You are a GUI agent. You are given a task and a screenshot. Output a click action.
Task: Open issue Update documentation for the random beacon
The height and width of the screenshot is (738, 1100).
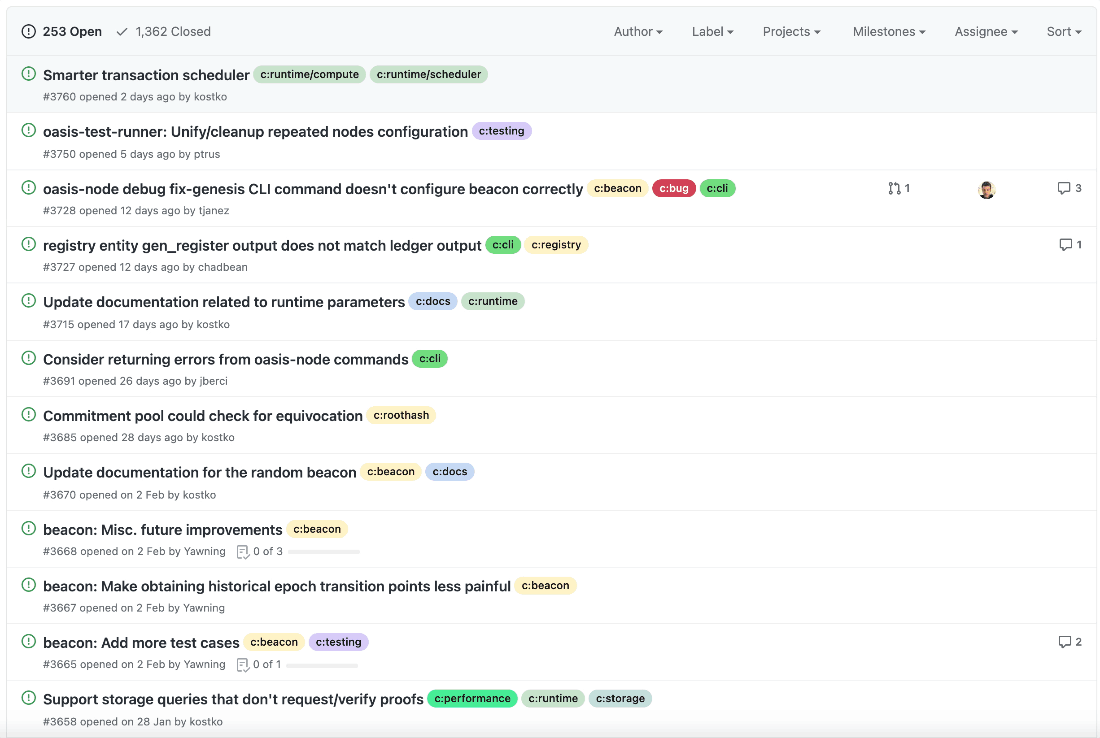(x=199, y=473)
